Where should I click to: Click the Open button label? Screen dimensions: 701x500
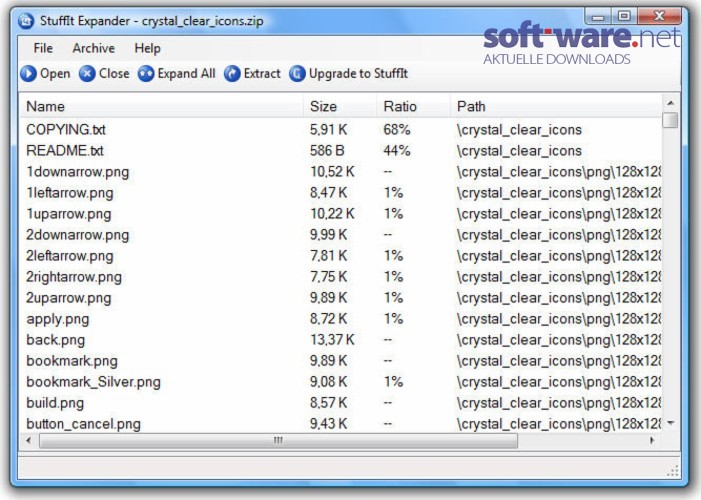coord(55,74)
